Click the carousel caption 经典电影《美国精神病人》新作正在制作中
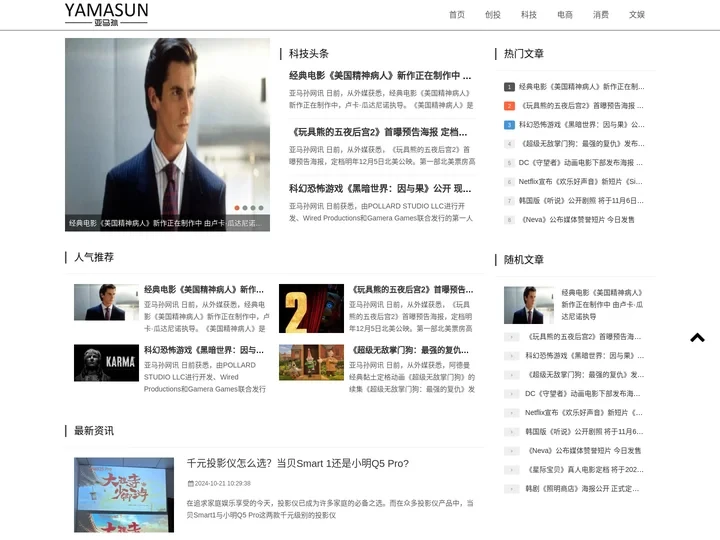720x540 pixels. (x=166, y=223)
